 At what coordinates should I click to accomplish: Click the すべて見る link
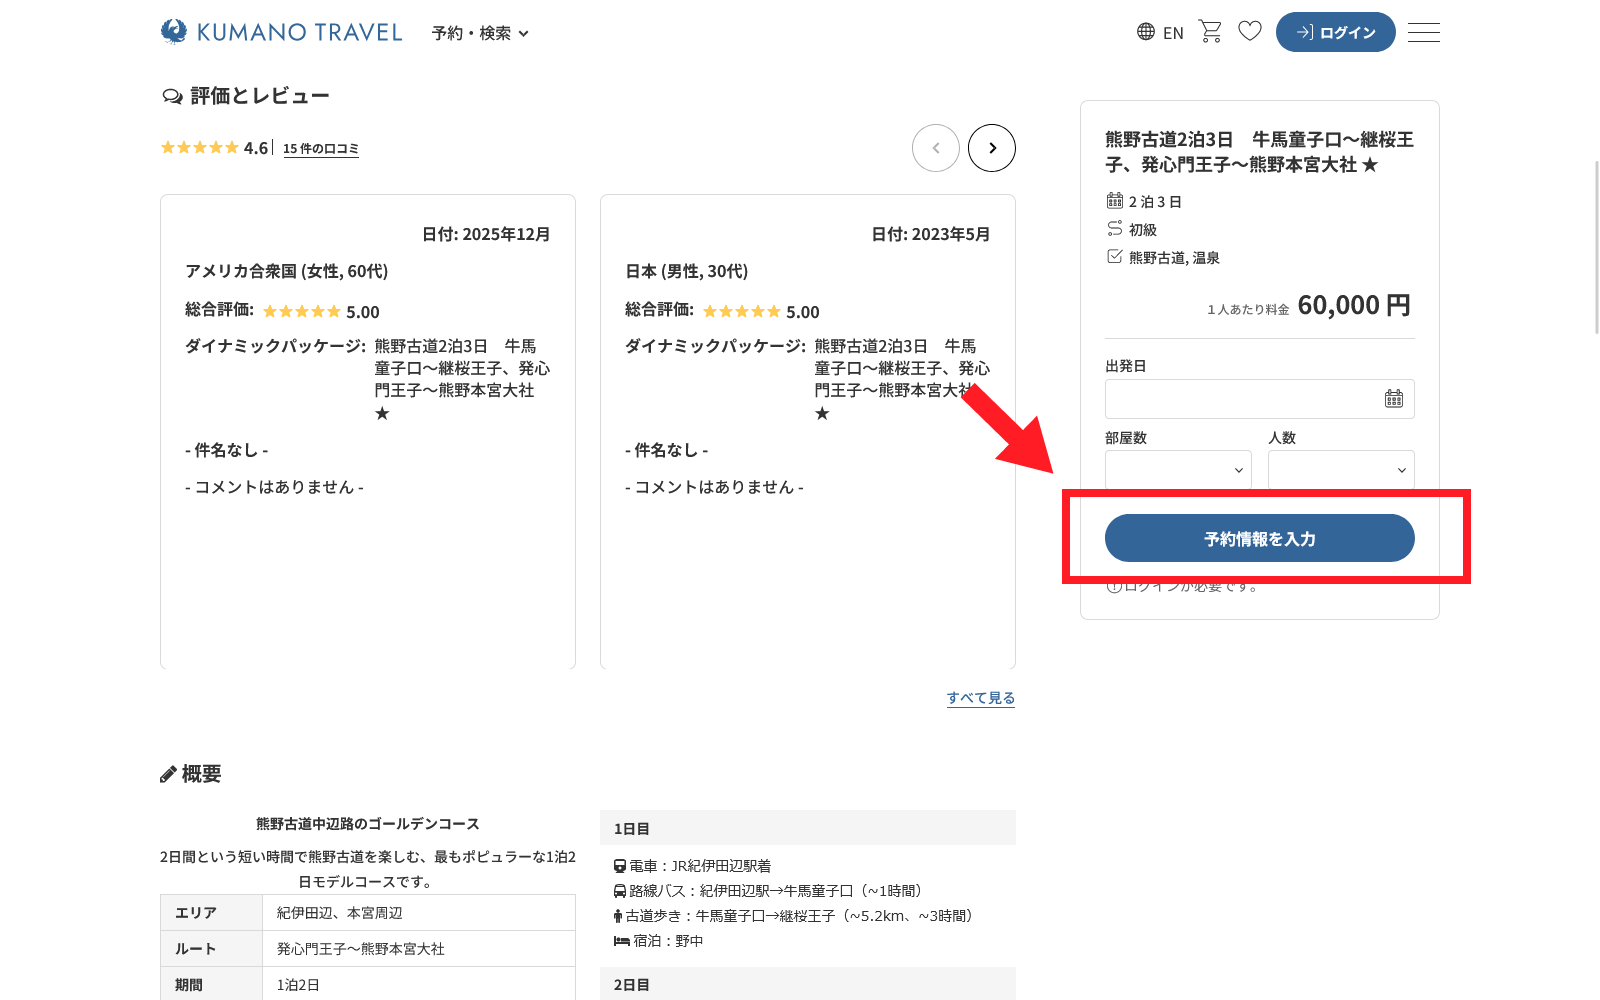(980, 698)
